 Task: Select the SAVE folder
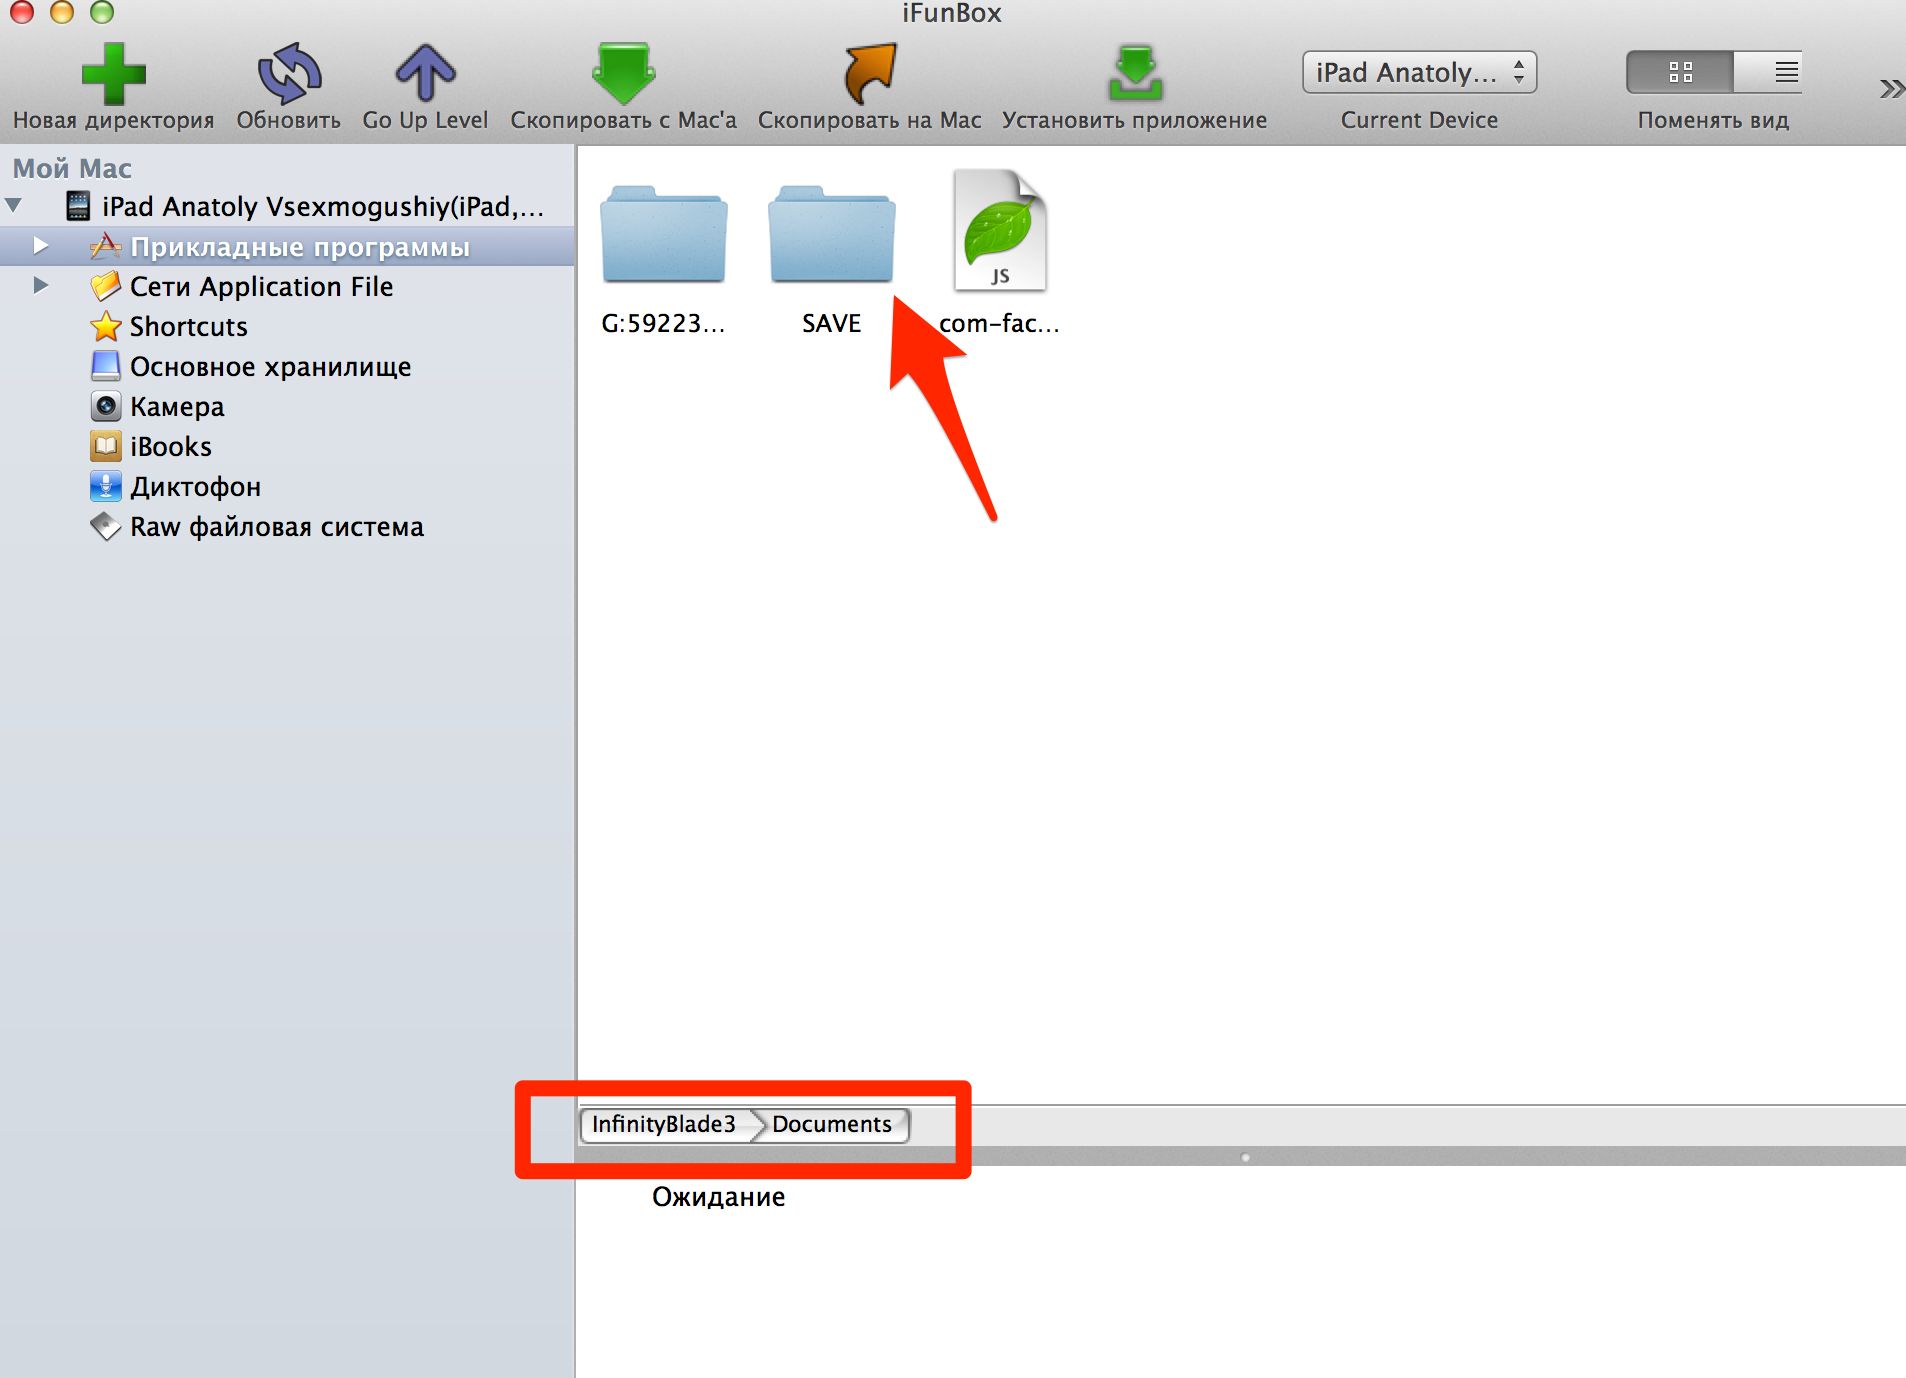click(831, 234)
